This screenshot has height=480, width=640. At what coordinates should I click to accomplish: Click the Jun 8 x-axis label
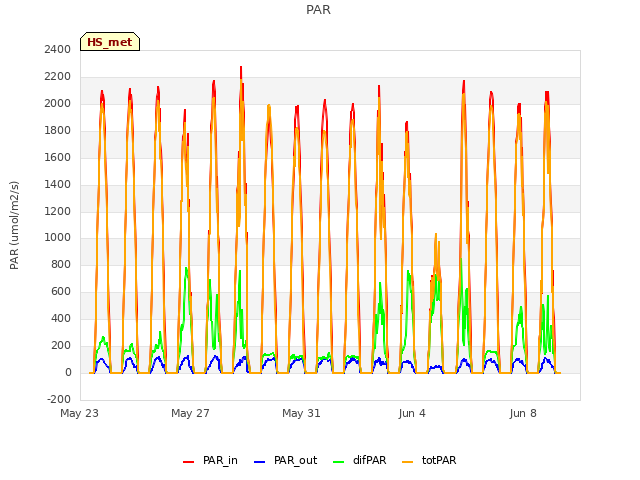523,413
